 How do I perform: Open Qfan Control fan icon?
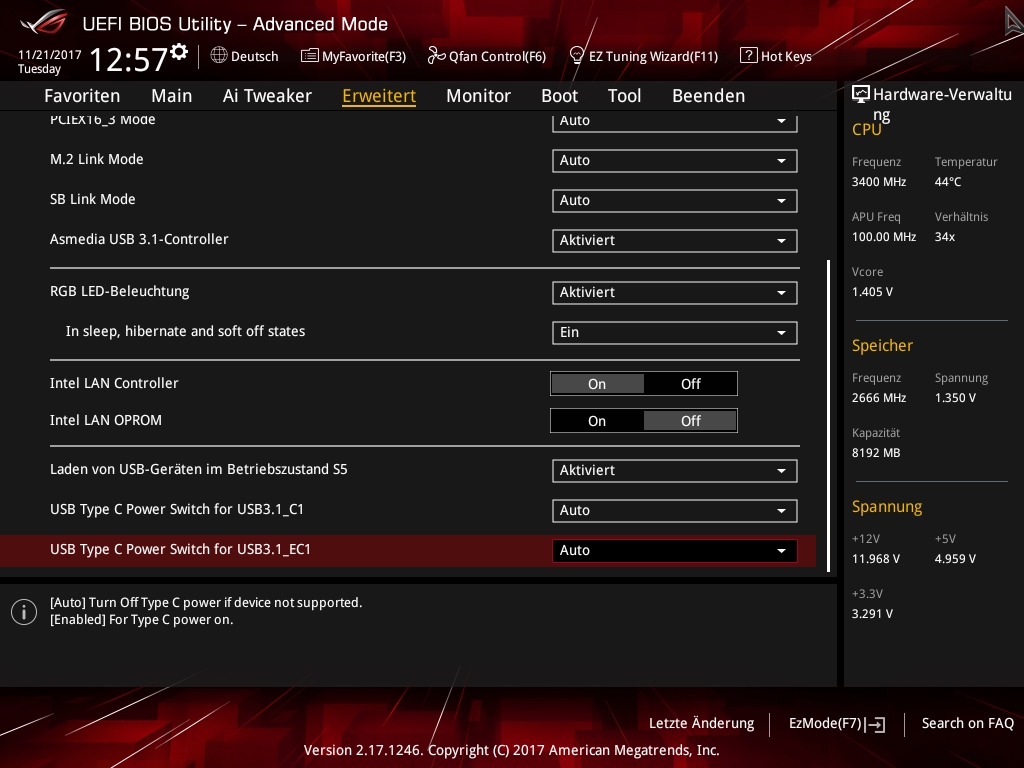tap(436, 56)
